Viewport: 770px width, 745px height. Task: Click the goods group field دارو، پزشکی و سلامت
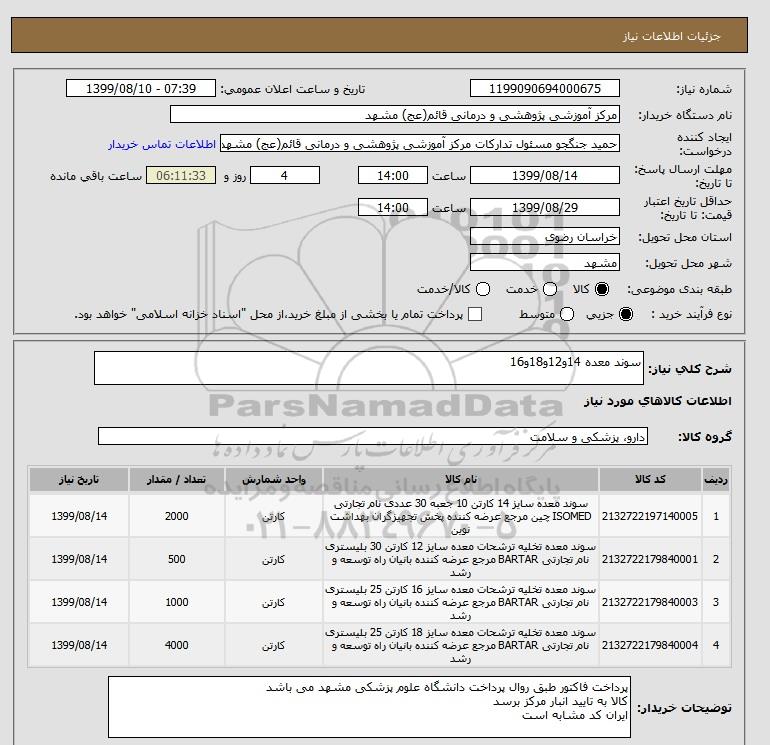coord(373,436)
